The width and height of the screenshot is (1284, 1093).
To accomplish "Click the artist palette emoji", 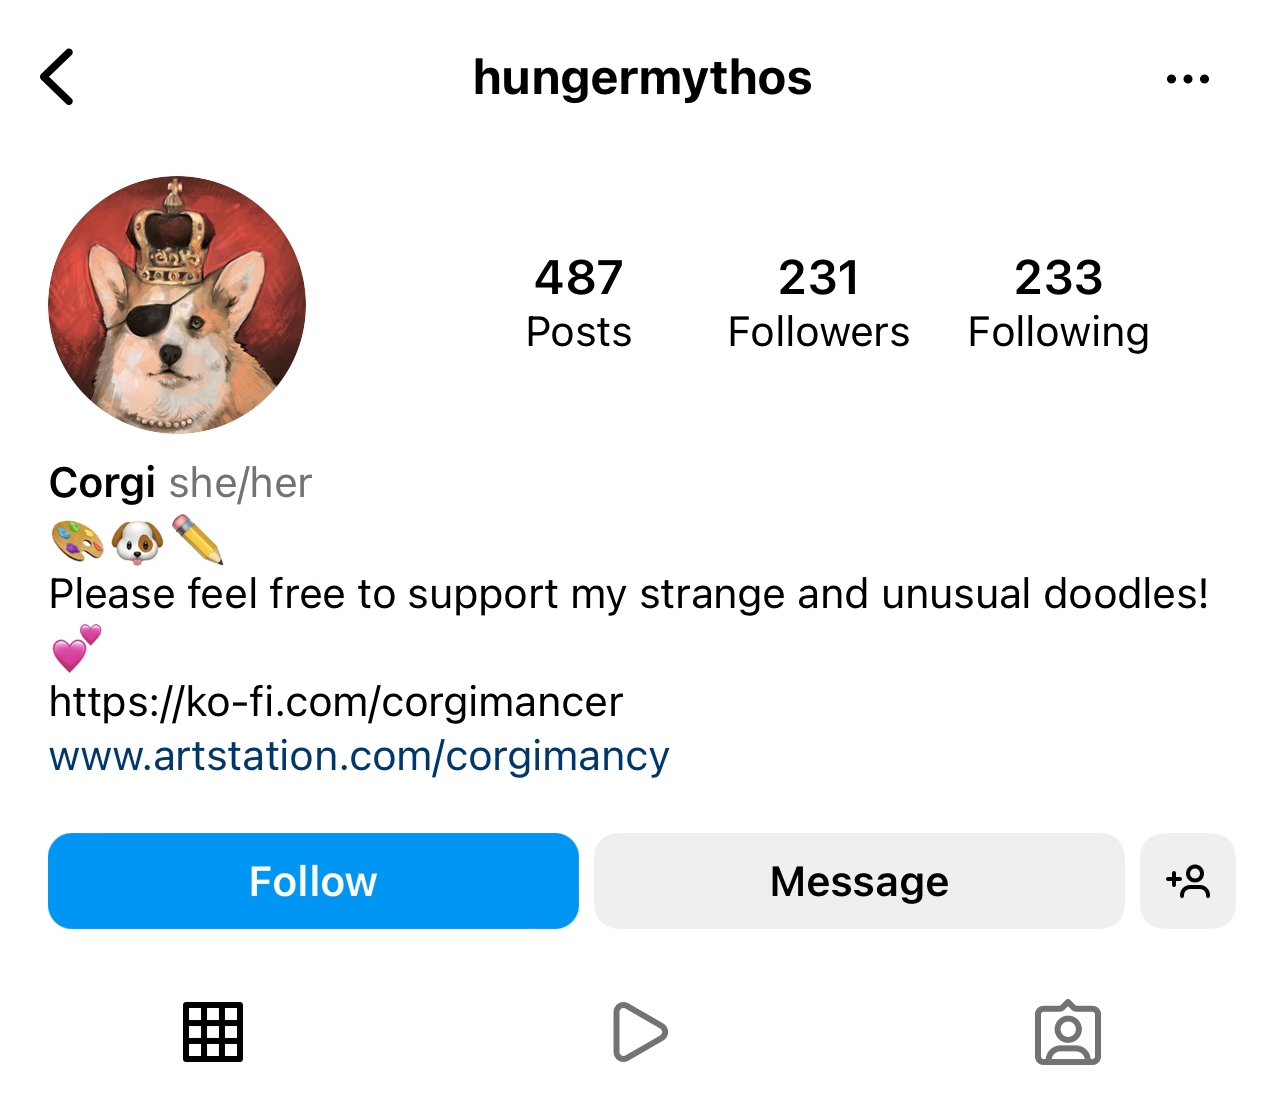I will (x=77, y=541).
